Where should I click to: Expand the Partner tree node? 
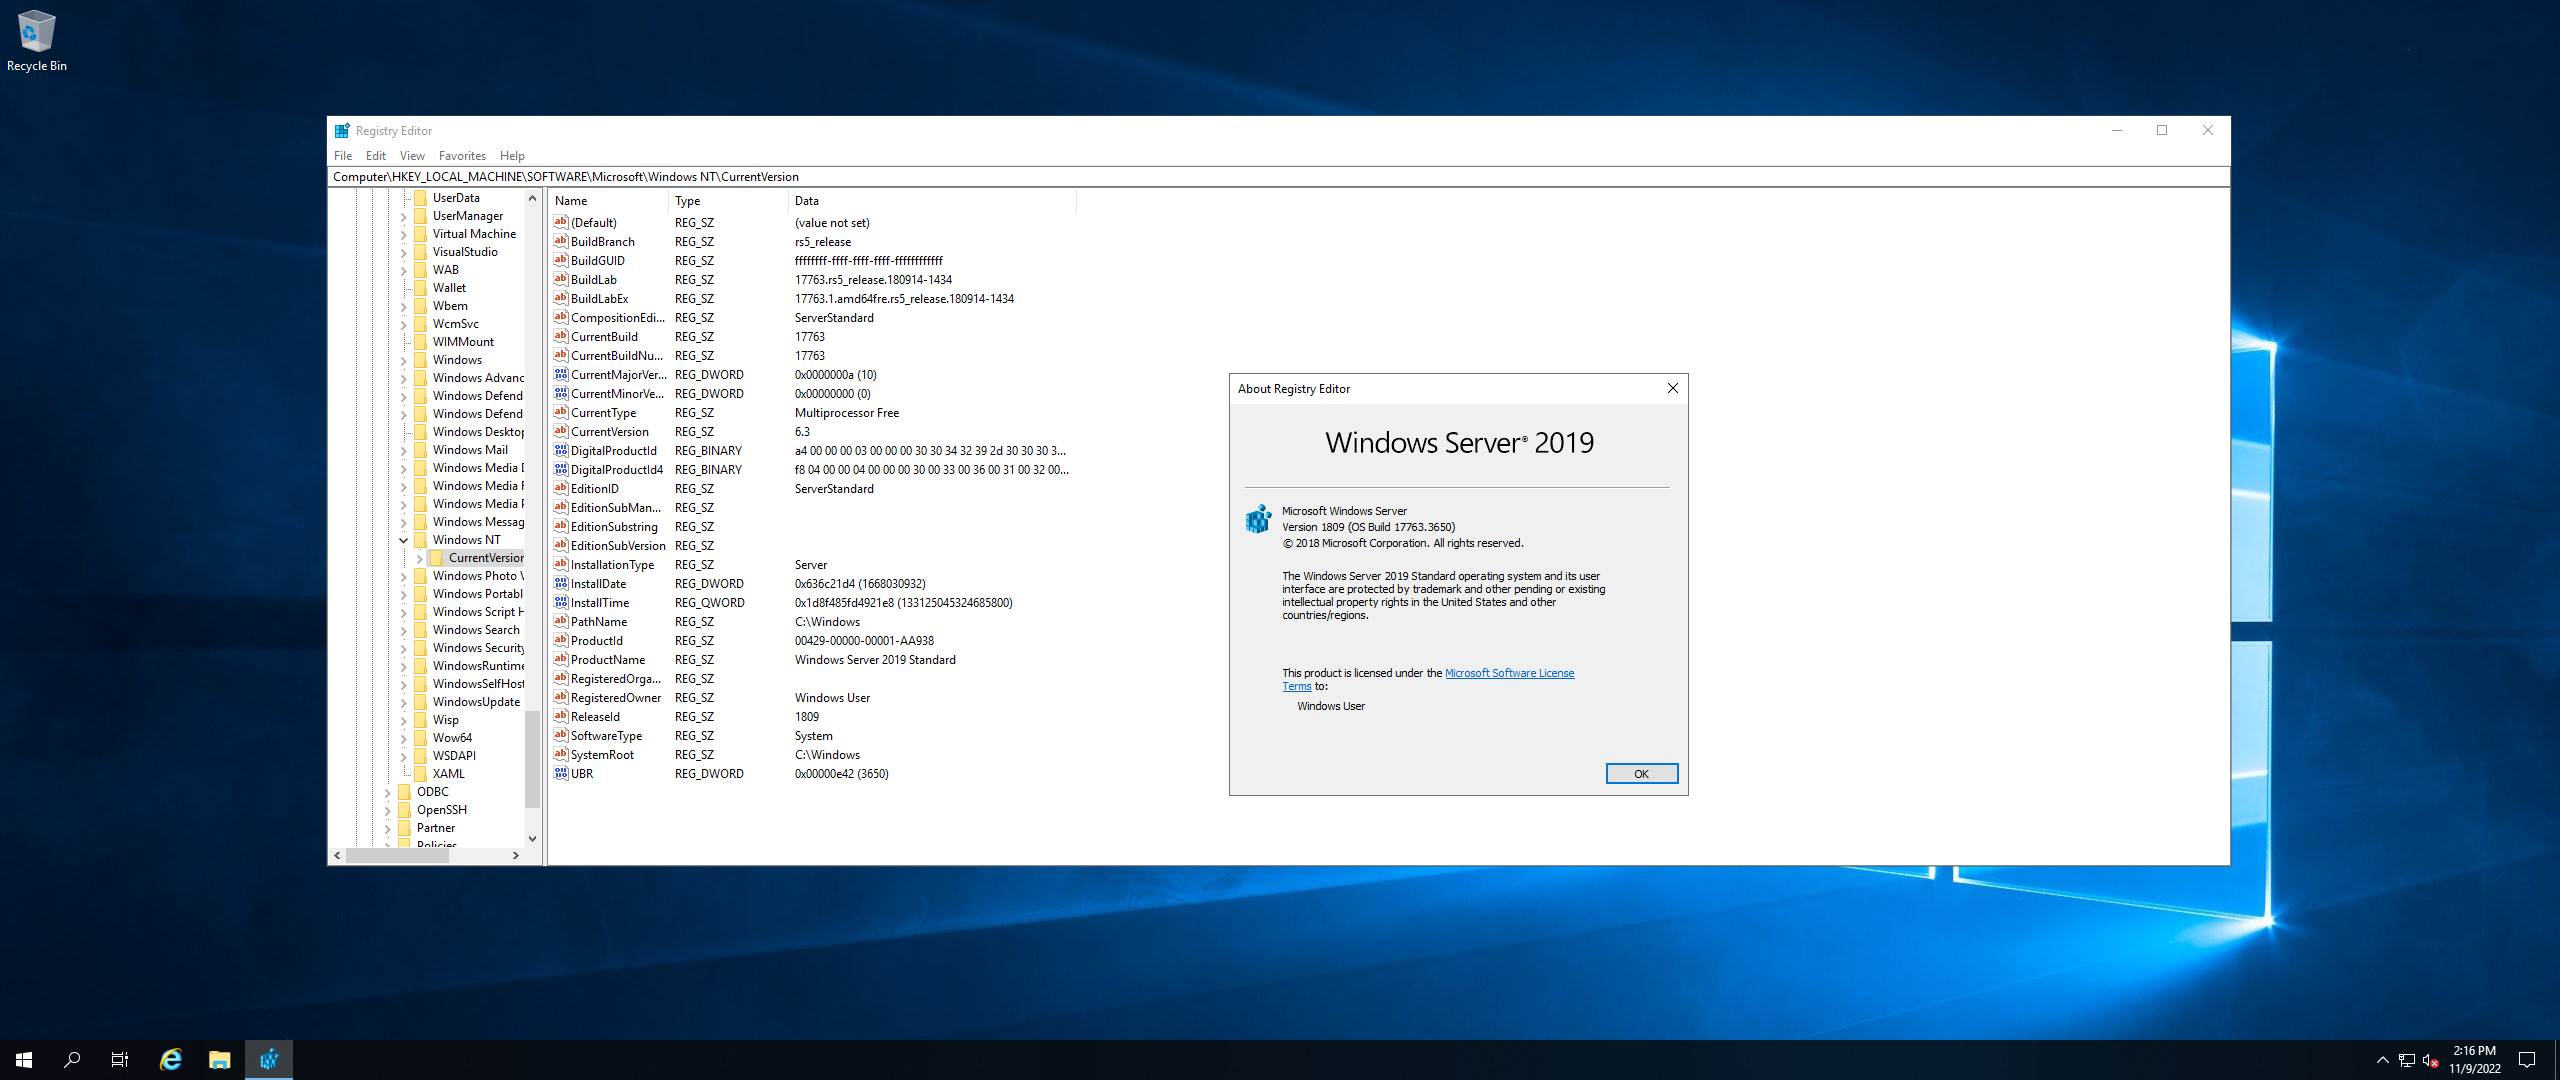pyautogui.click(x=388, y=828)
